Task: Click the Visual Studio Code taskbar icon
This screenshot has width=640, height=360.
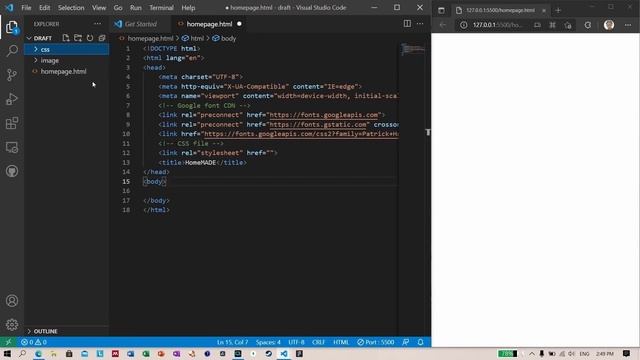Action: tap(284, 353)
